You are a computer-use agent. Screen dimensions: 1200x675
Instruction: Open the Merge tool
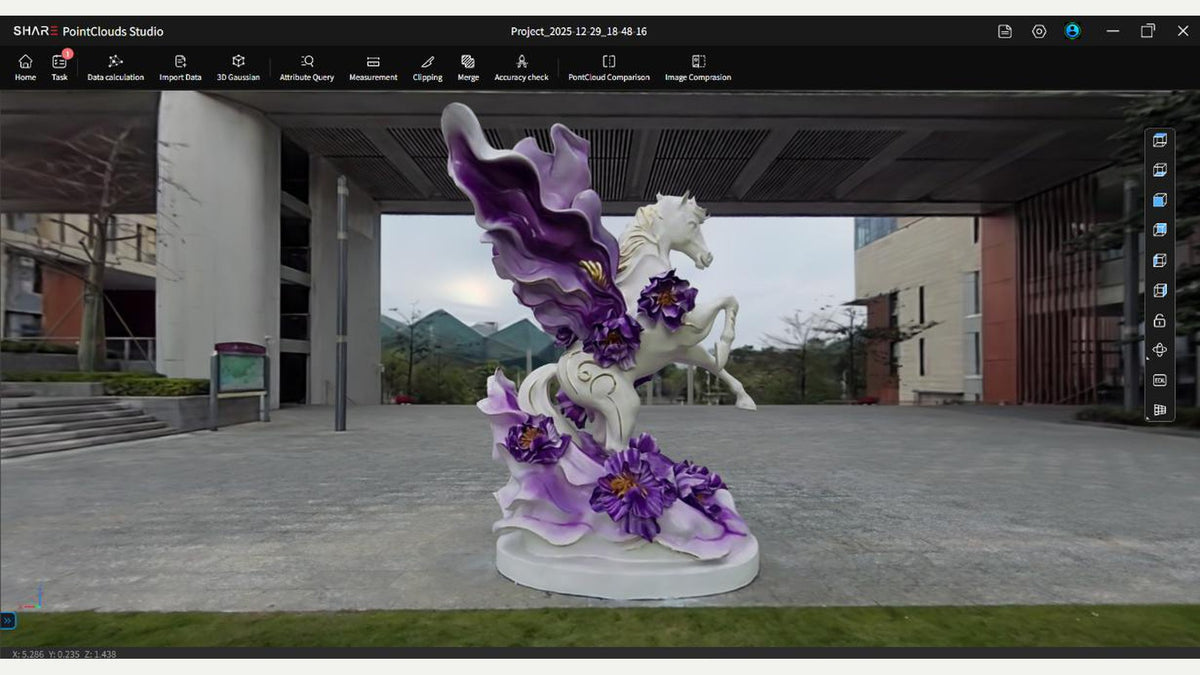468,68
